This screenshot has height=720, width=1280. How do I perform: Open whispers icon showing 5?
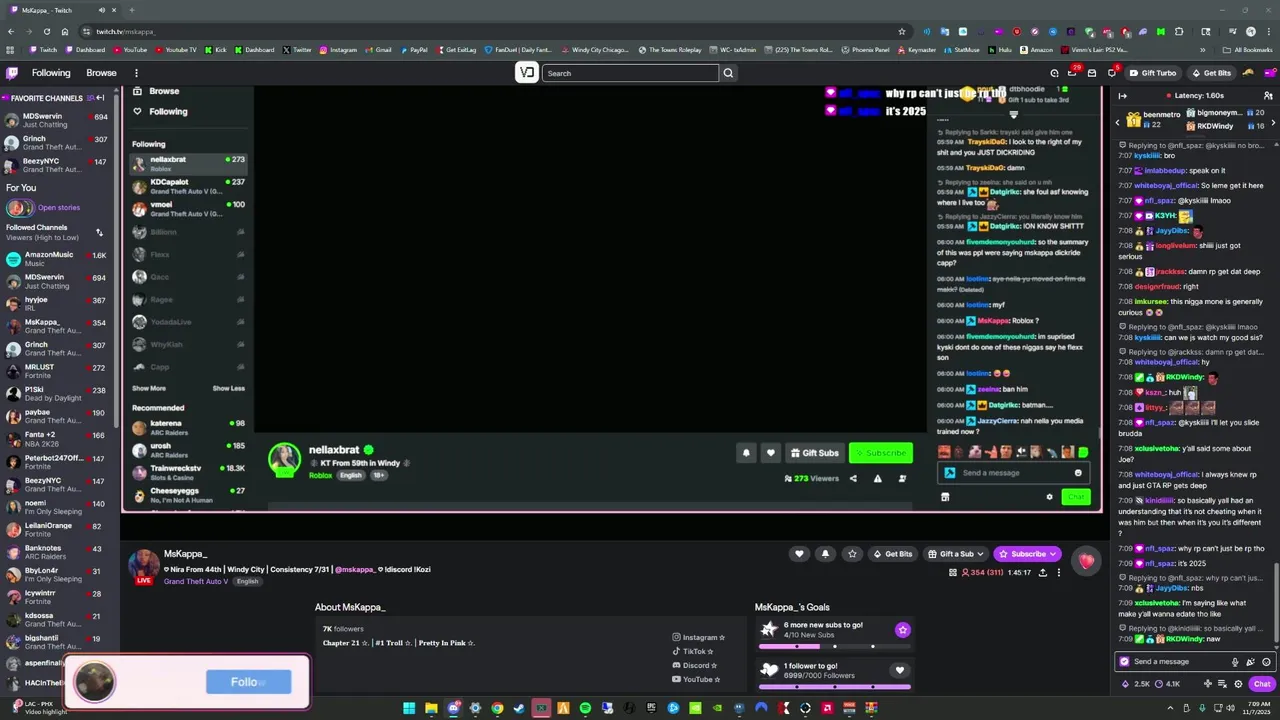pos(1111,72)
